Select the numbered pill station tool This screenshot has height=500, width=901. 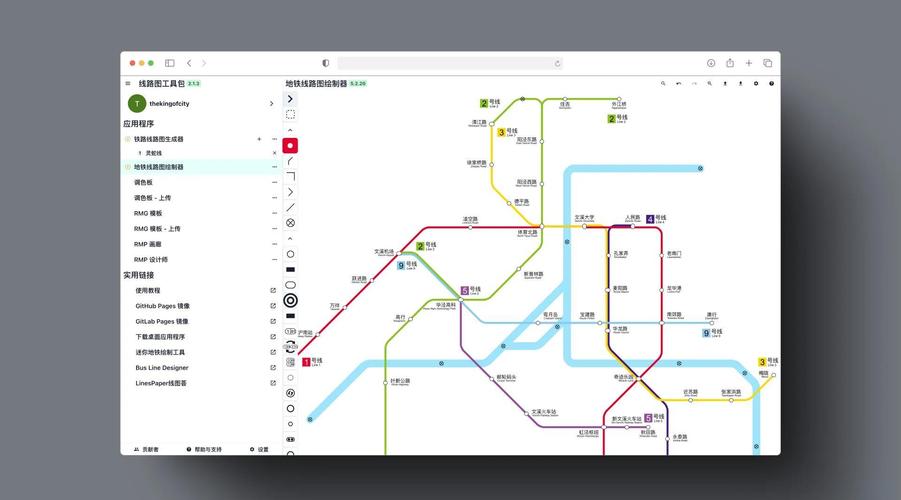point(290,332)
